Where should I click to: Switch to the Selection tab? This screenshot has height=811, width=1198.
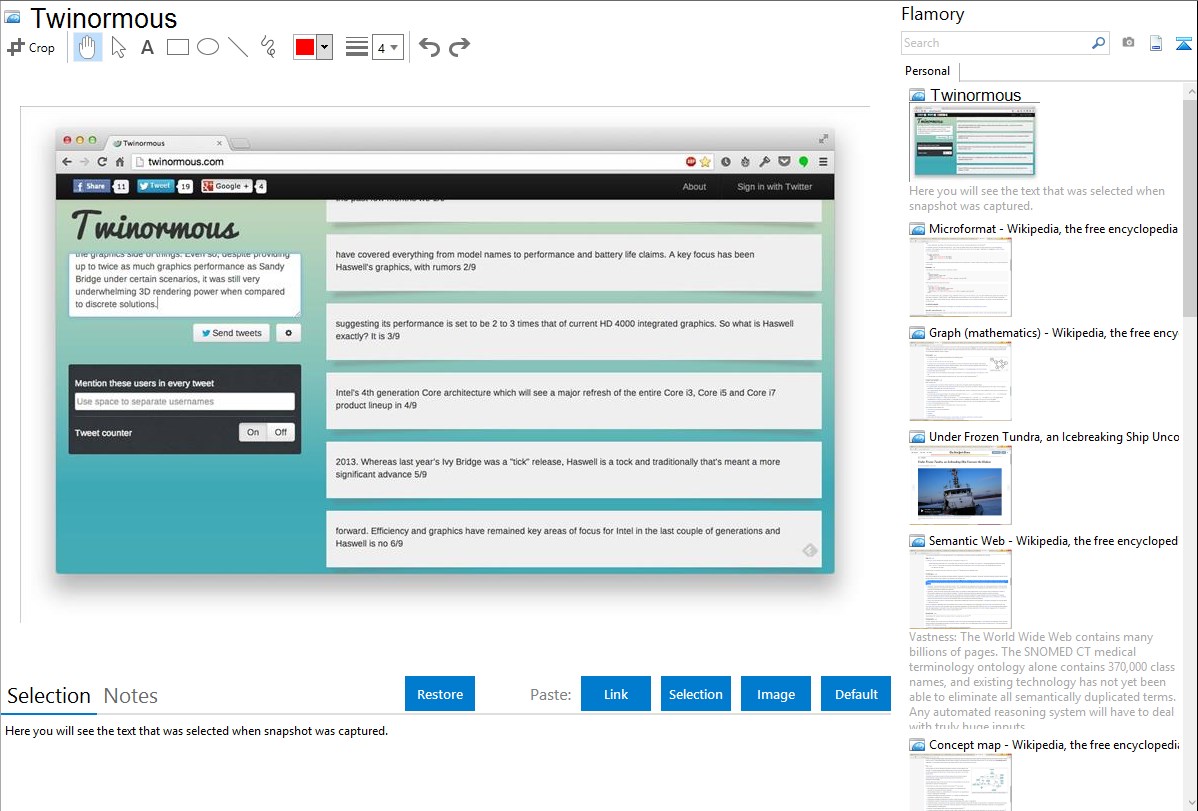(x=49, y=696)
